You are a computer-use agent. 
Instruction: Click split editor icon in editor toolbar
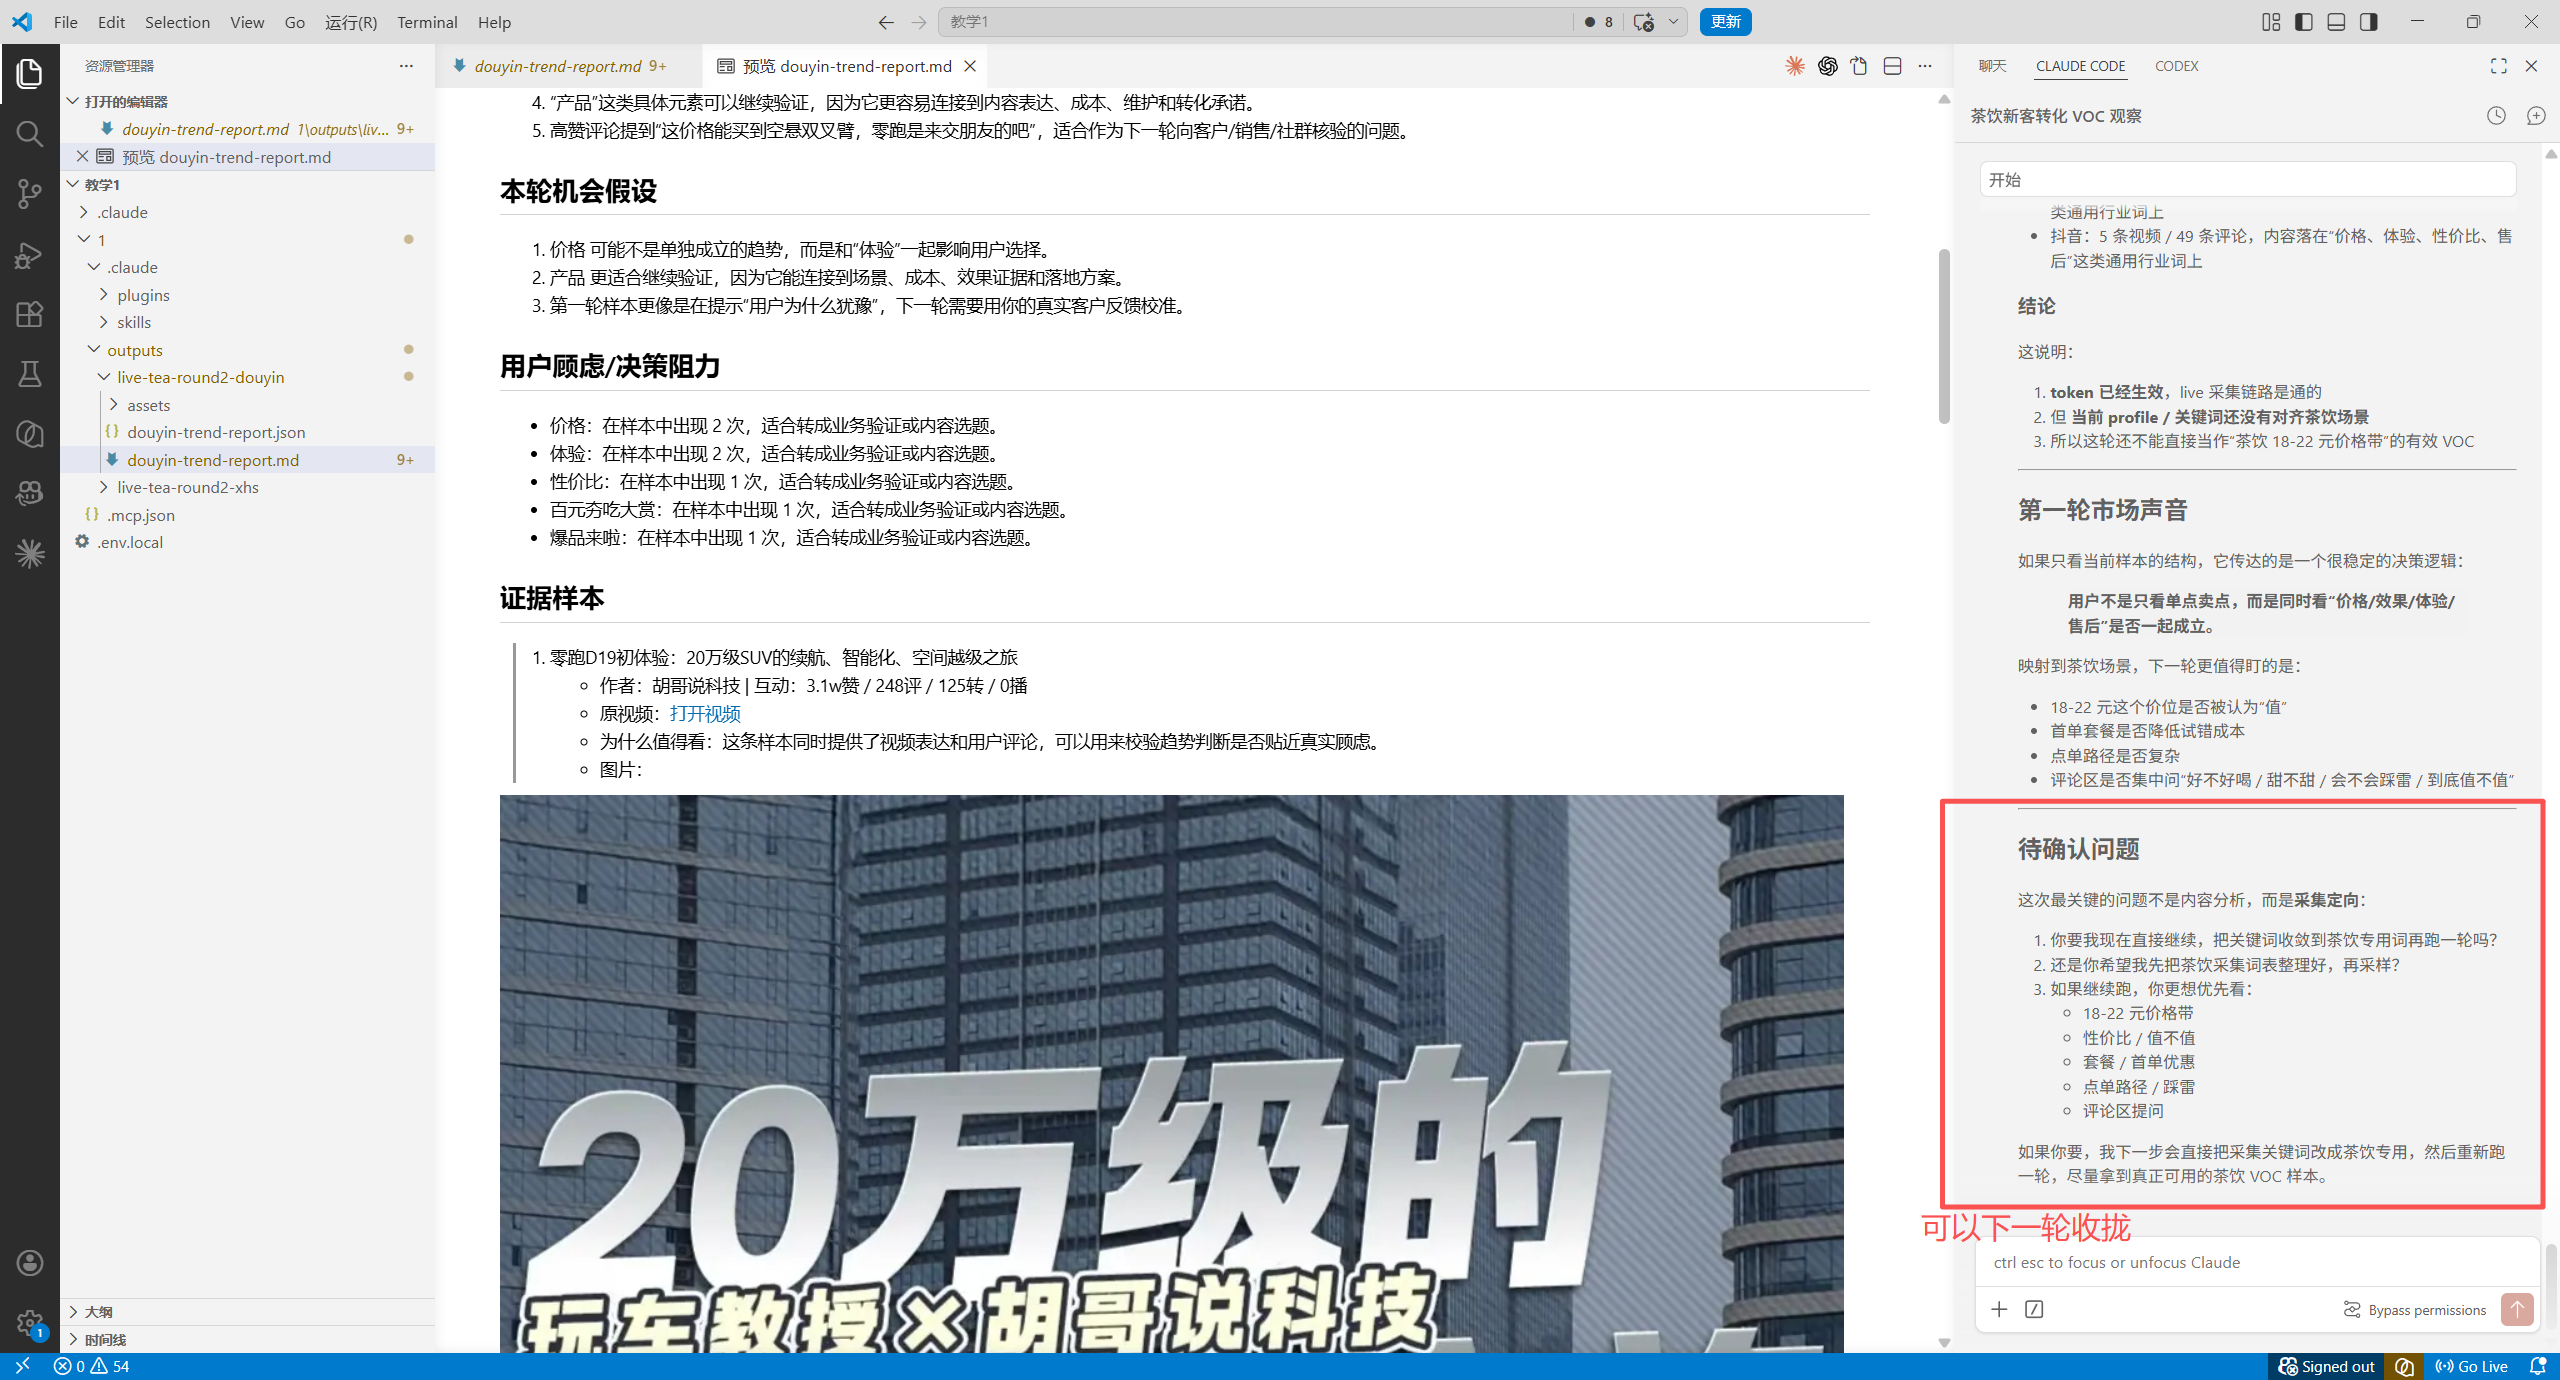pyautogui.click(x=1892, y=66)
